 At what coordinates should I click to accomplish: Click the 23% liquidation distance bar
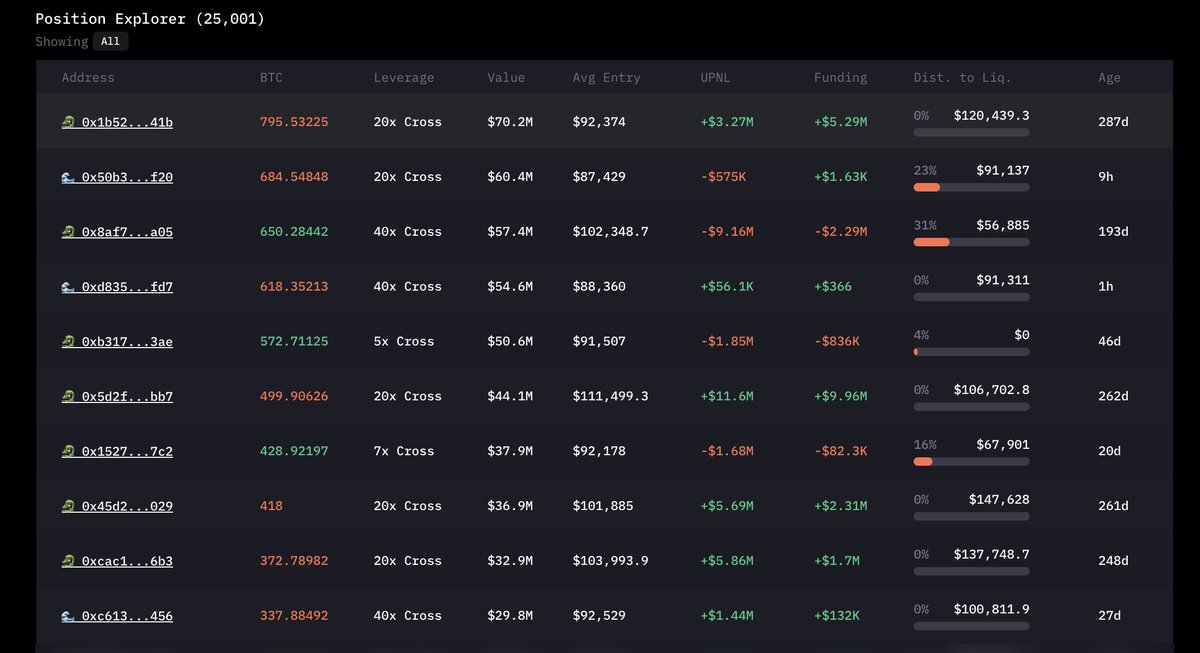click(971, 187)
